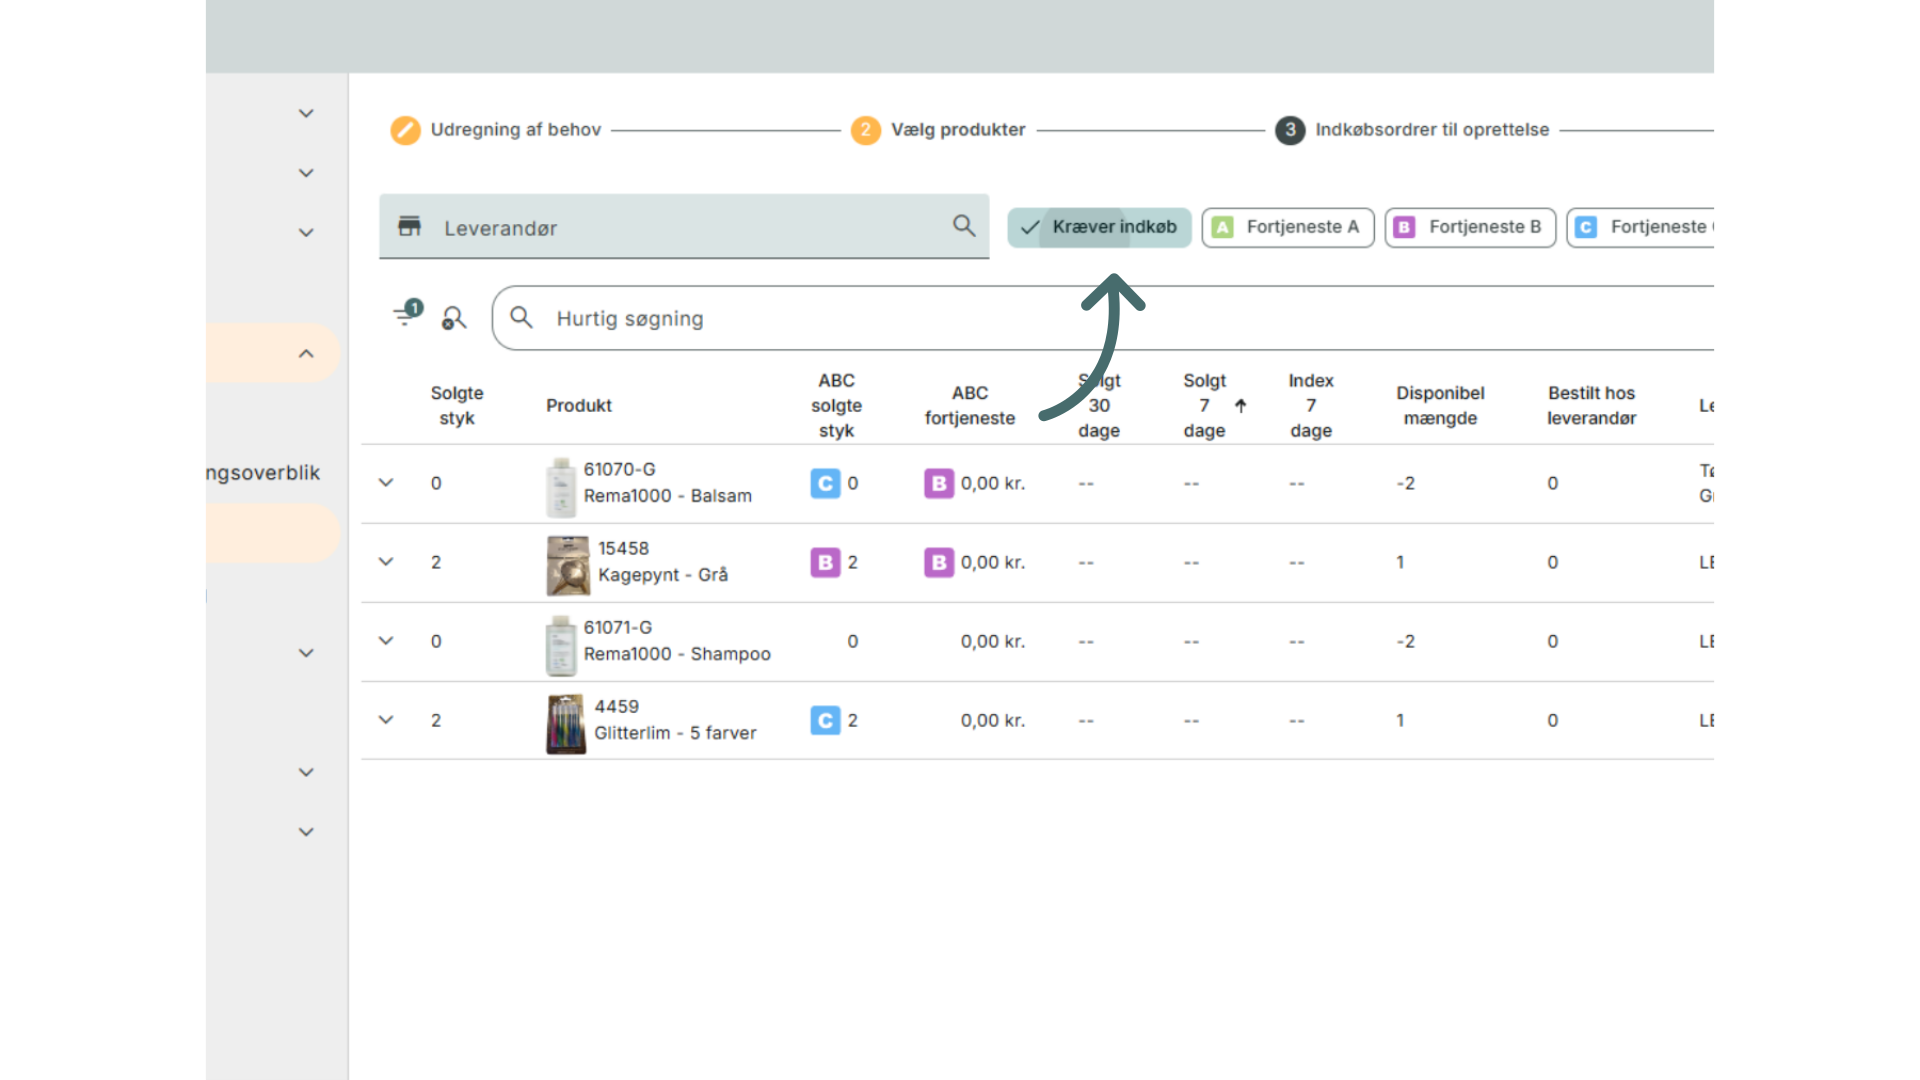Click product number 4459
This screenshot has height=1080, width=1920.
617,706
